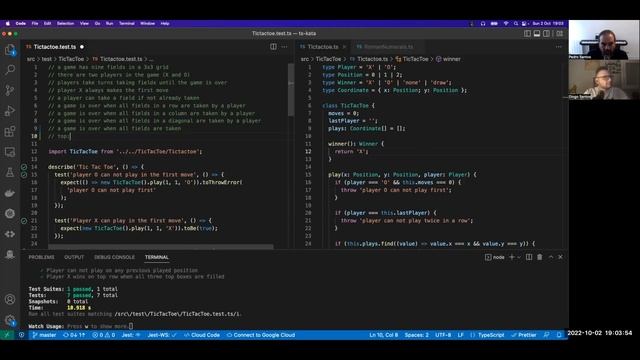Open the Selection menu
640x360 pixels.
65,24
